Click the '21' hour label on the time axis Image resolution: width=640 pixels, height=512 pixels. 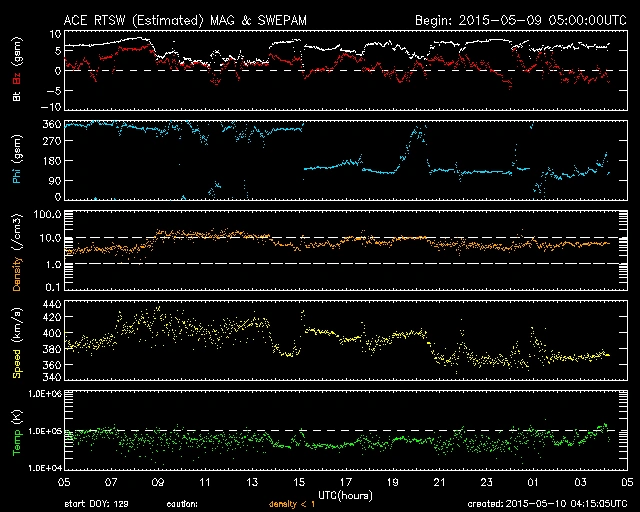click(440, 483)
